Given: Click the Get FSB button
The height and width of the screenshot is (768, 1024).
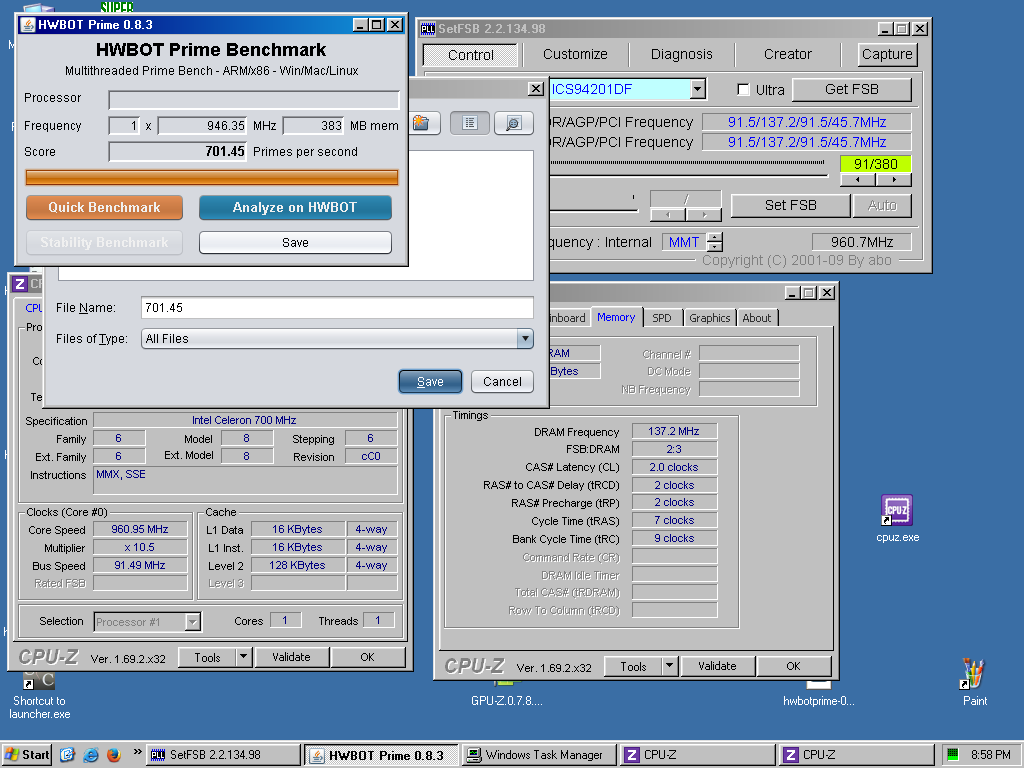Looking at the screenshot, I should click(x=852, y=89).
